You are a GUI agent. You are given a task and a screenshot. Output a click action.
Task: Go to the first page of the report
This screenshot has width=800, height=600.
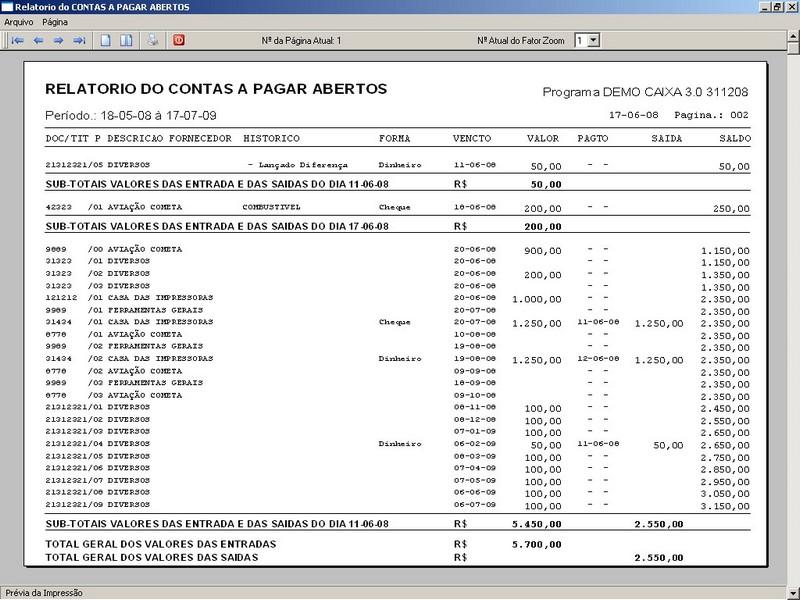coord(17,41)
